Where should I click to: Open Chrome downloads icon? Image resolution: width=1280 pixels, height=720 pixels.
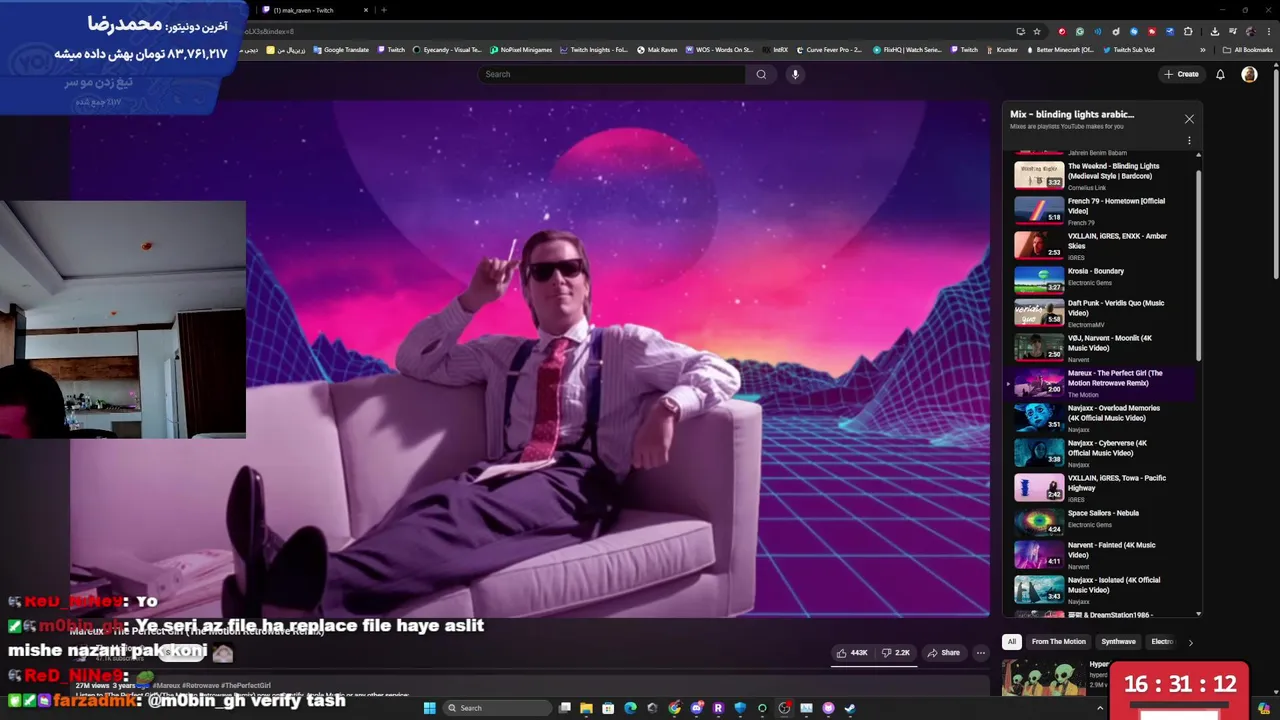pos(1214,31)
